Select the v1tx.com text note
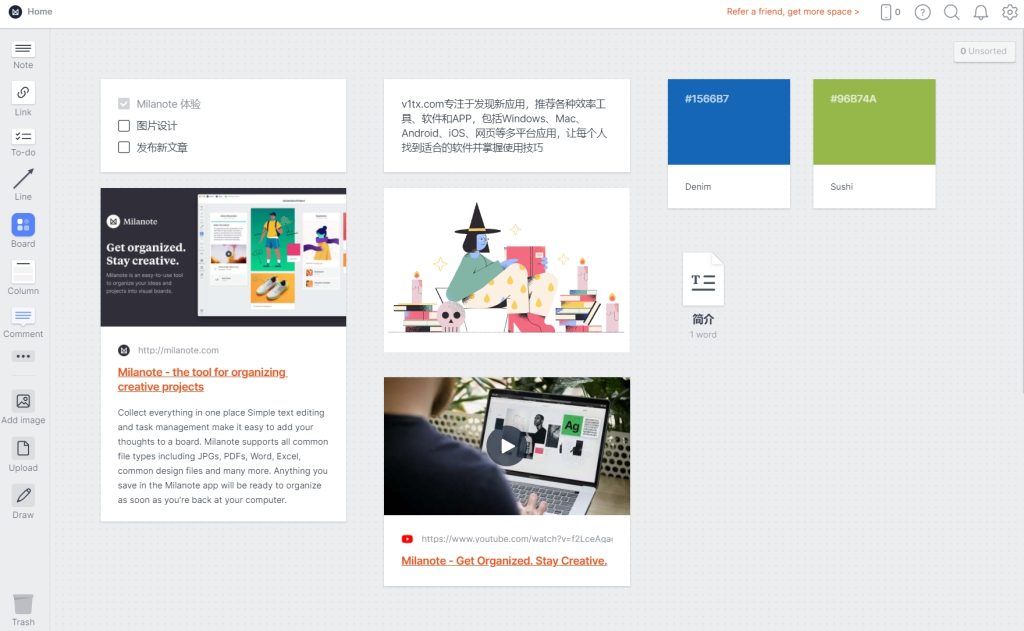 (x=507, y=125)
